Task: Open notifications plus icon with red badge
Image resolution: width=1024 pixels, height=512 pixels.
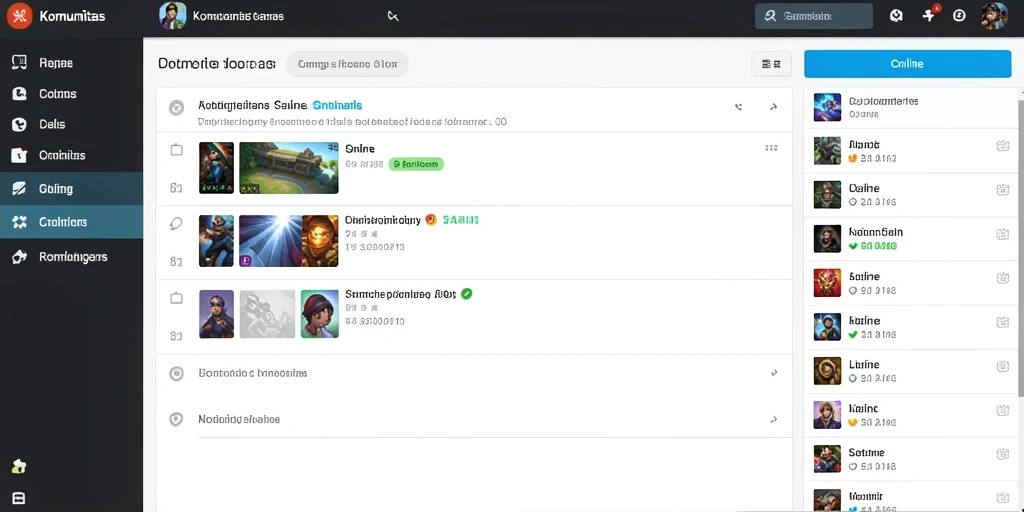Action: click(930, 14)
